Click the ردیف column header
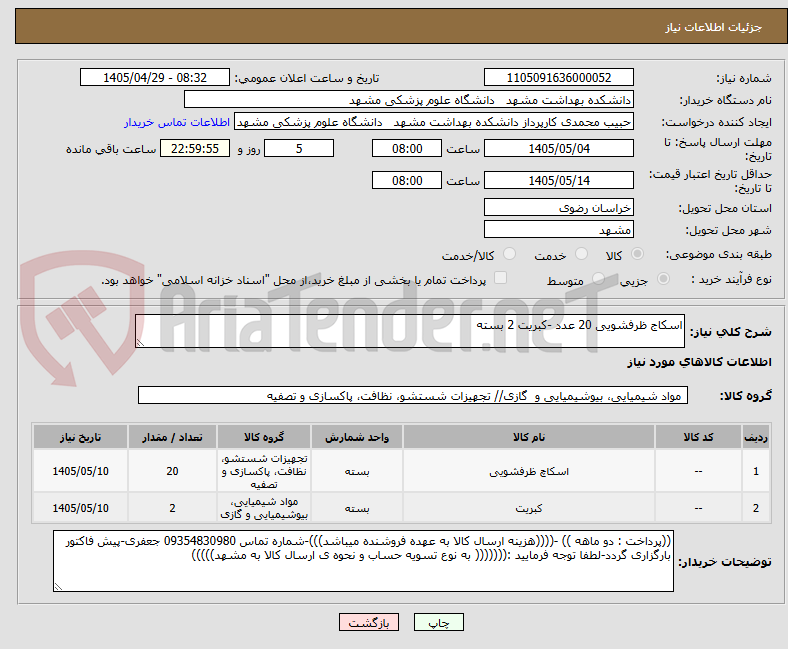Viewport: 788px width, 649px height. click(x=755, y=437)
